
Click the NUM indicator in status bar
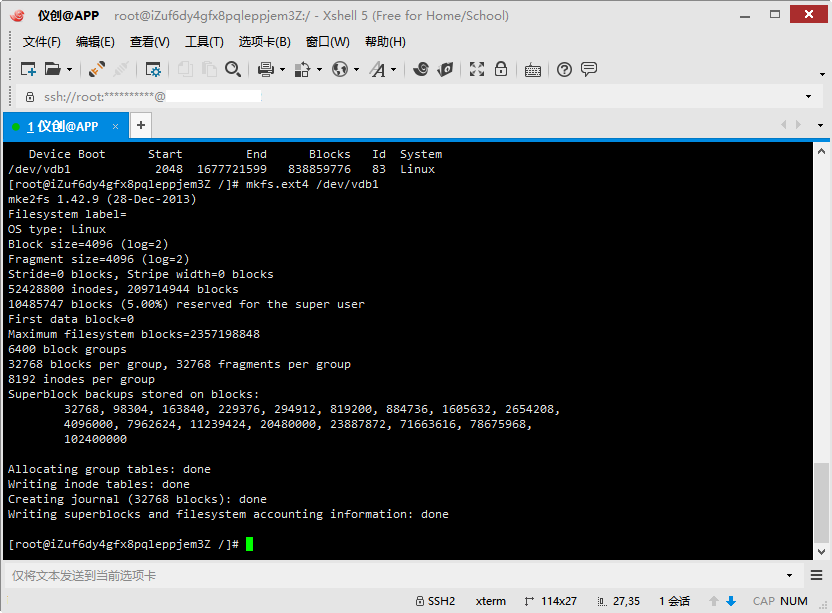click(x=794, y=601)
